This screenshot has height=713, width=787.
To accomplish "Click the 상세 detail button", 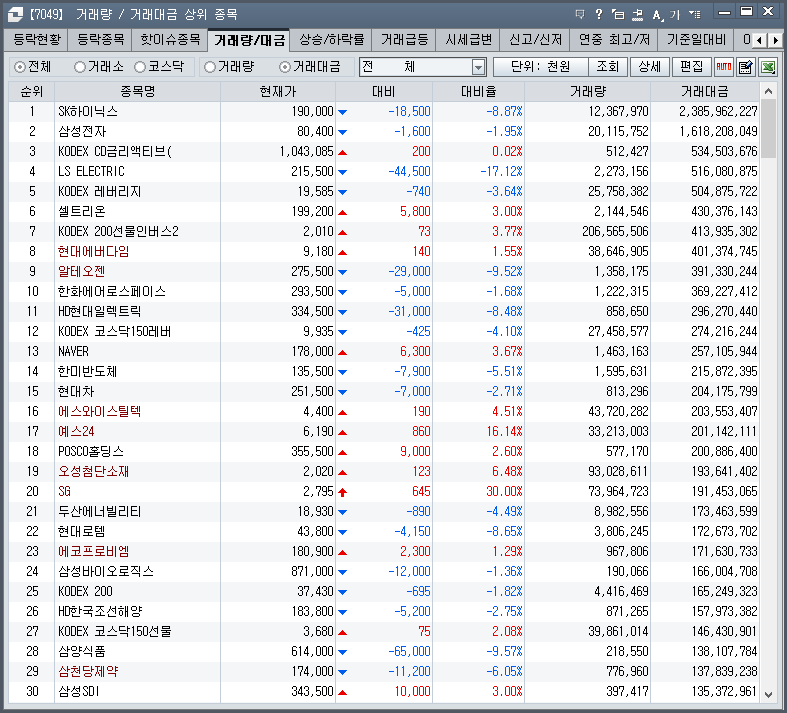I will pos(649,67).
